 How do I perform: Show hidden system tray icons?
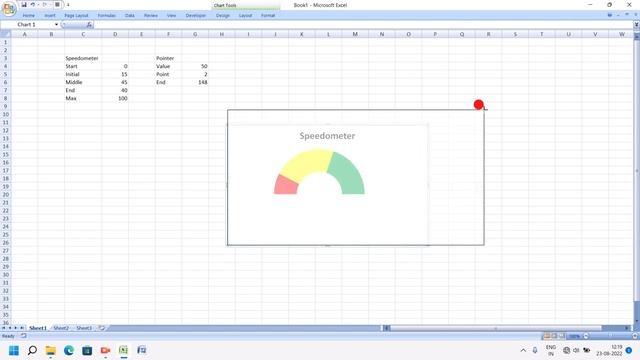[523, 351]
